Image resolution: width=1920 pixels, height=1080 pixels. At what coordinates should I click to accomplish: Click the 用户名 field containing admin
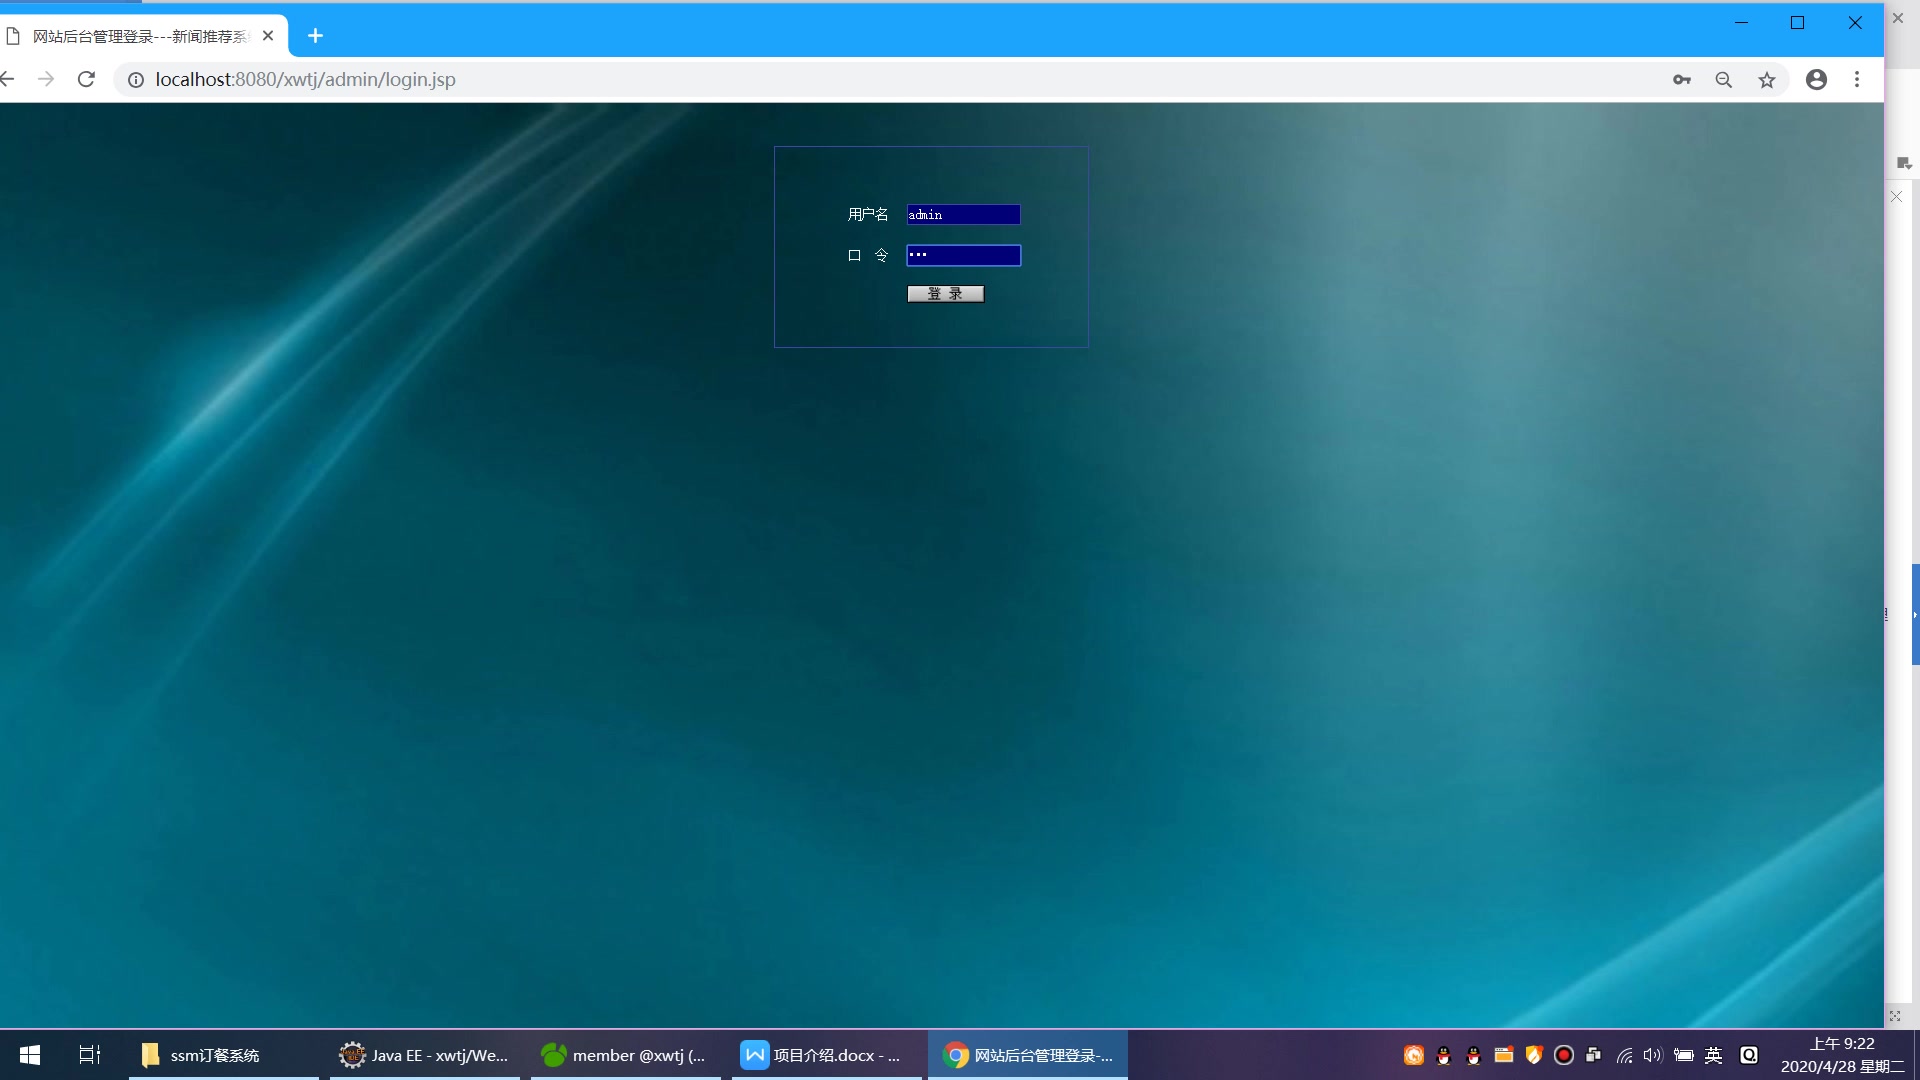tap(963, 214)
